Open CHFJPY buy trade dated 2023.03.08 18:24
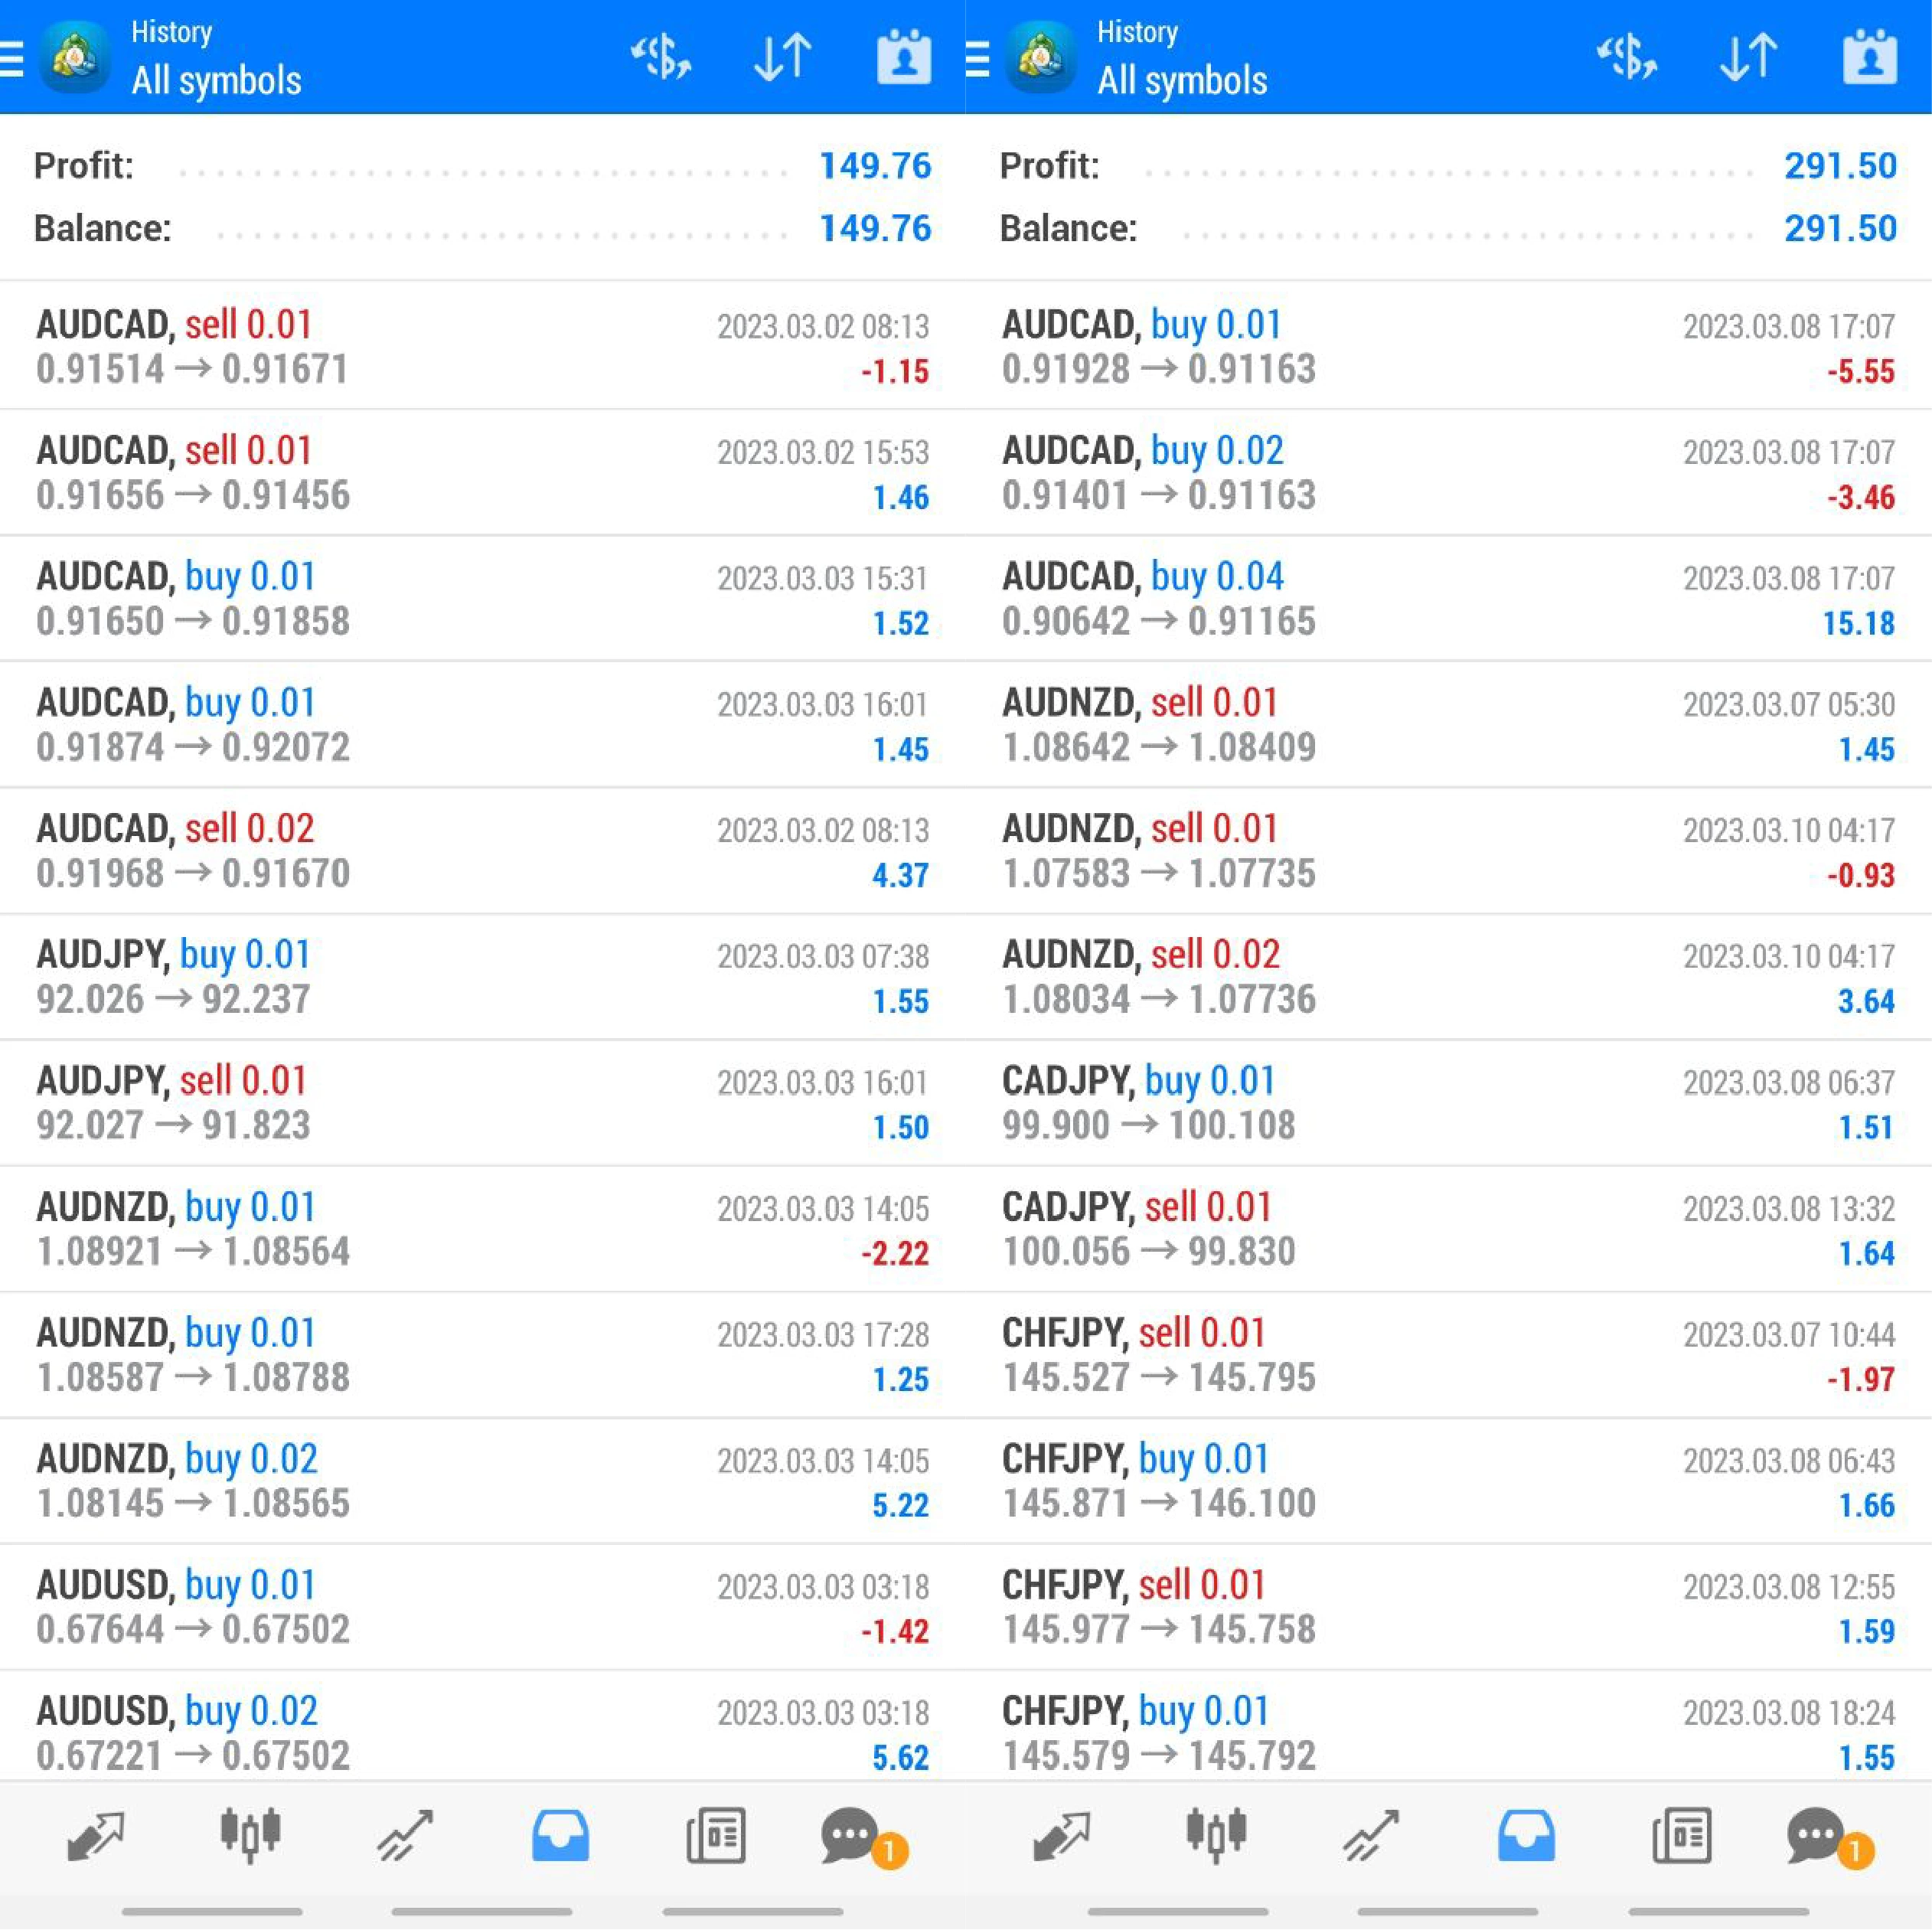The width and height of the screenshot is (1932, 1930). pos(1449,1726)
